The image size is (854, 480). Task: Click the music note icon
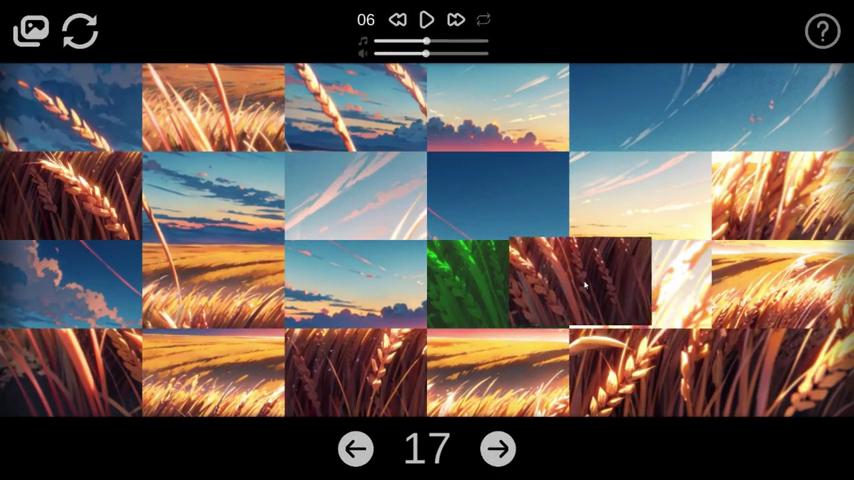pyautogui.click(x=363, y=41)
